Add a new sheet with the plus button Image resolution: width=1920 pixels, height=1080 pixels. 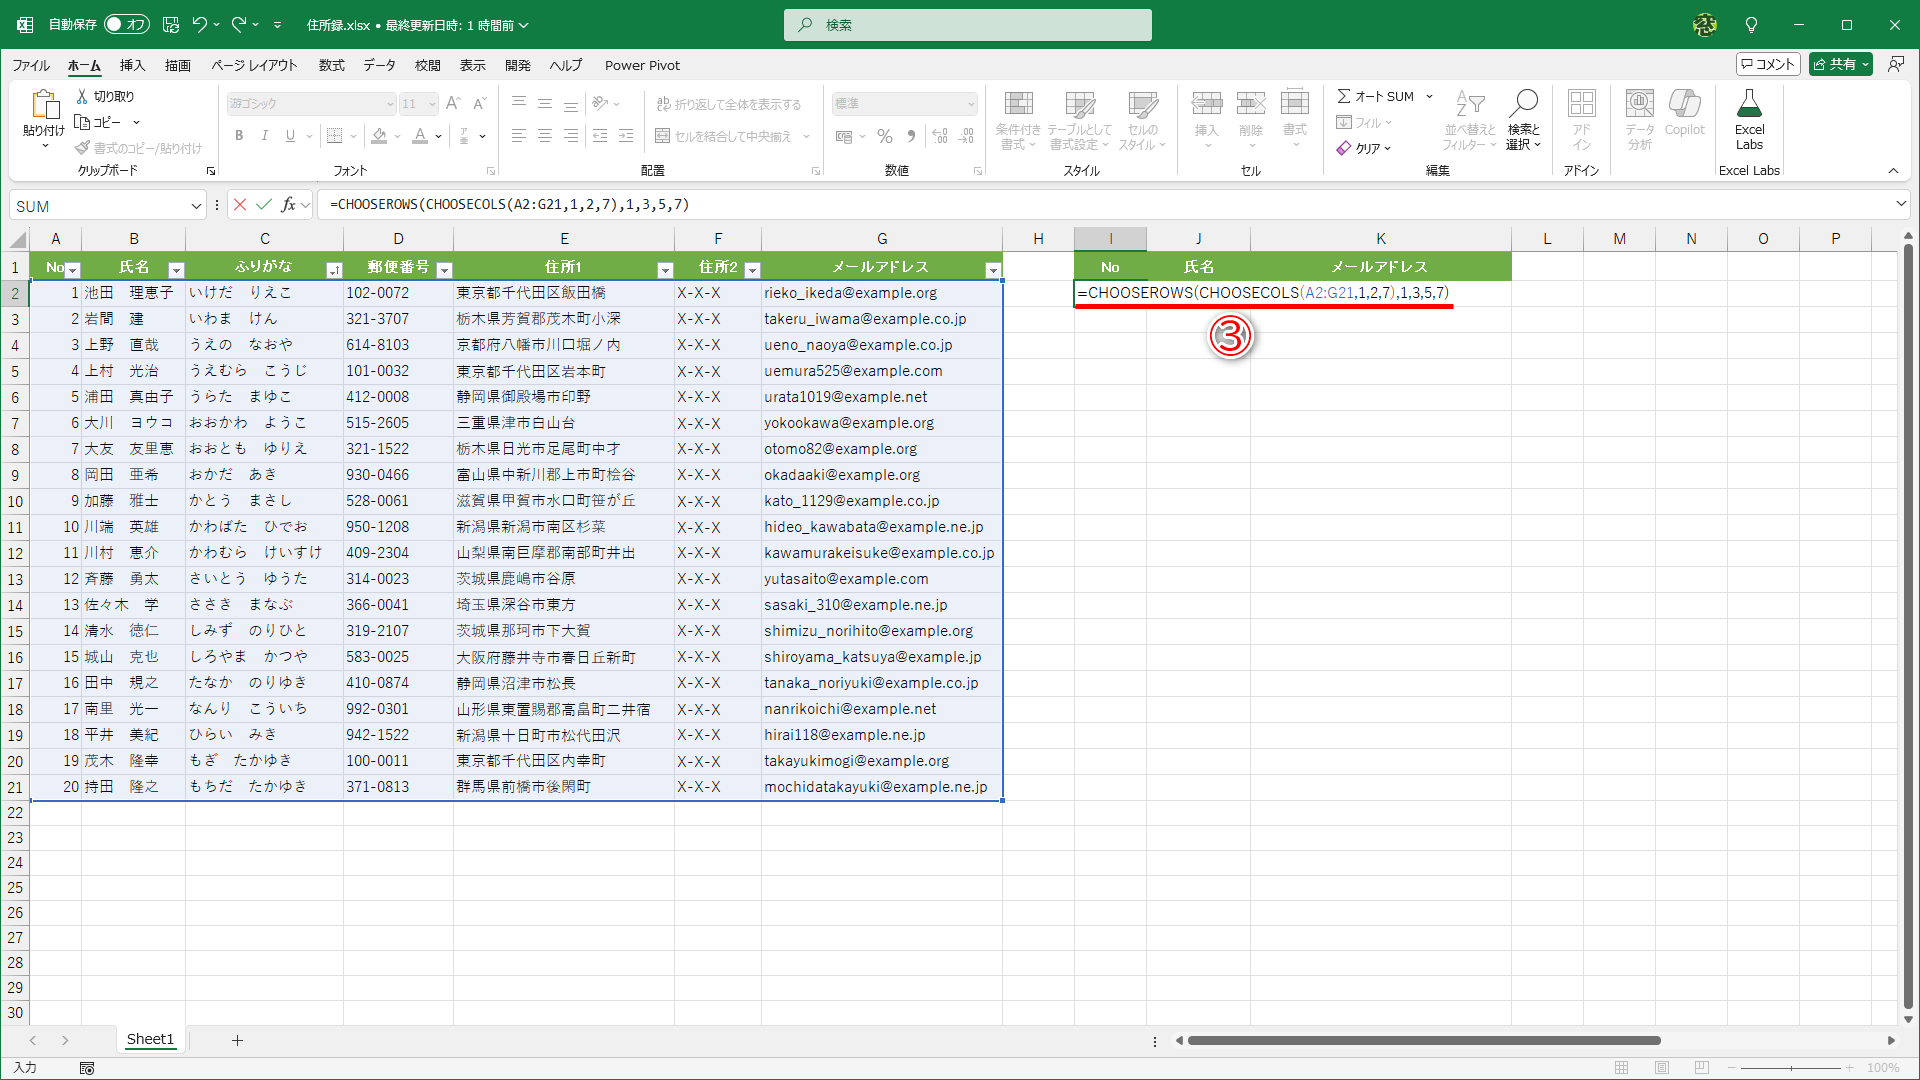[x=237, y=1040]
